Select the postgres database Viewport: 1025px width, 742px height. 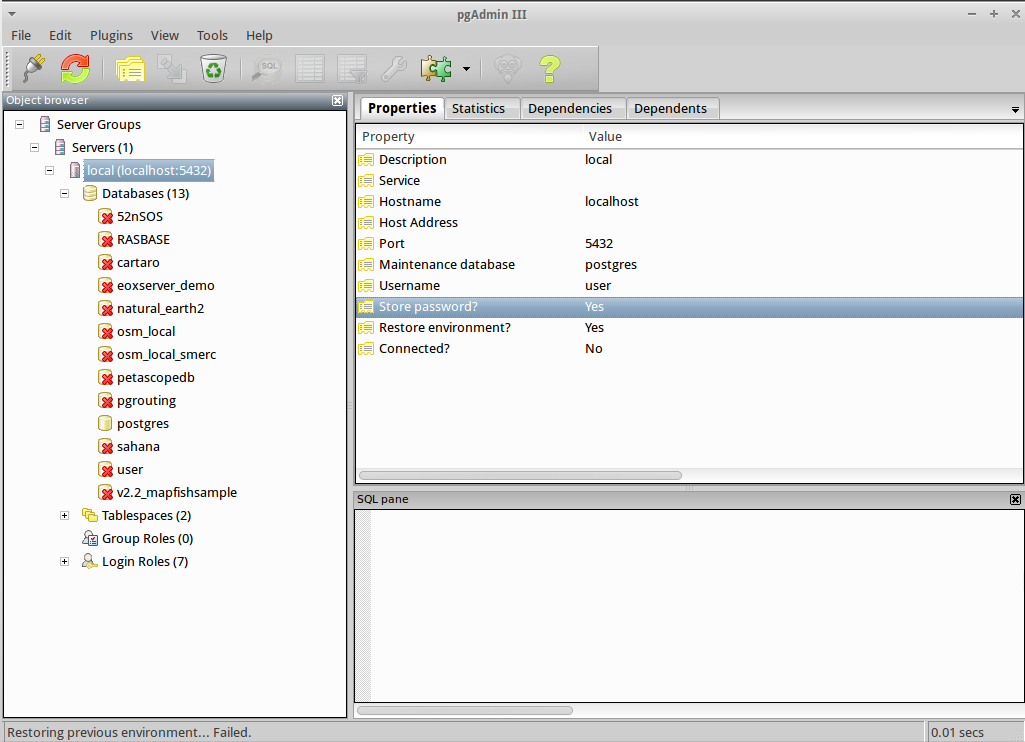[143, 424]
